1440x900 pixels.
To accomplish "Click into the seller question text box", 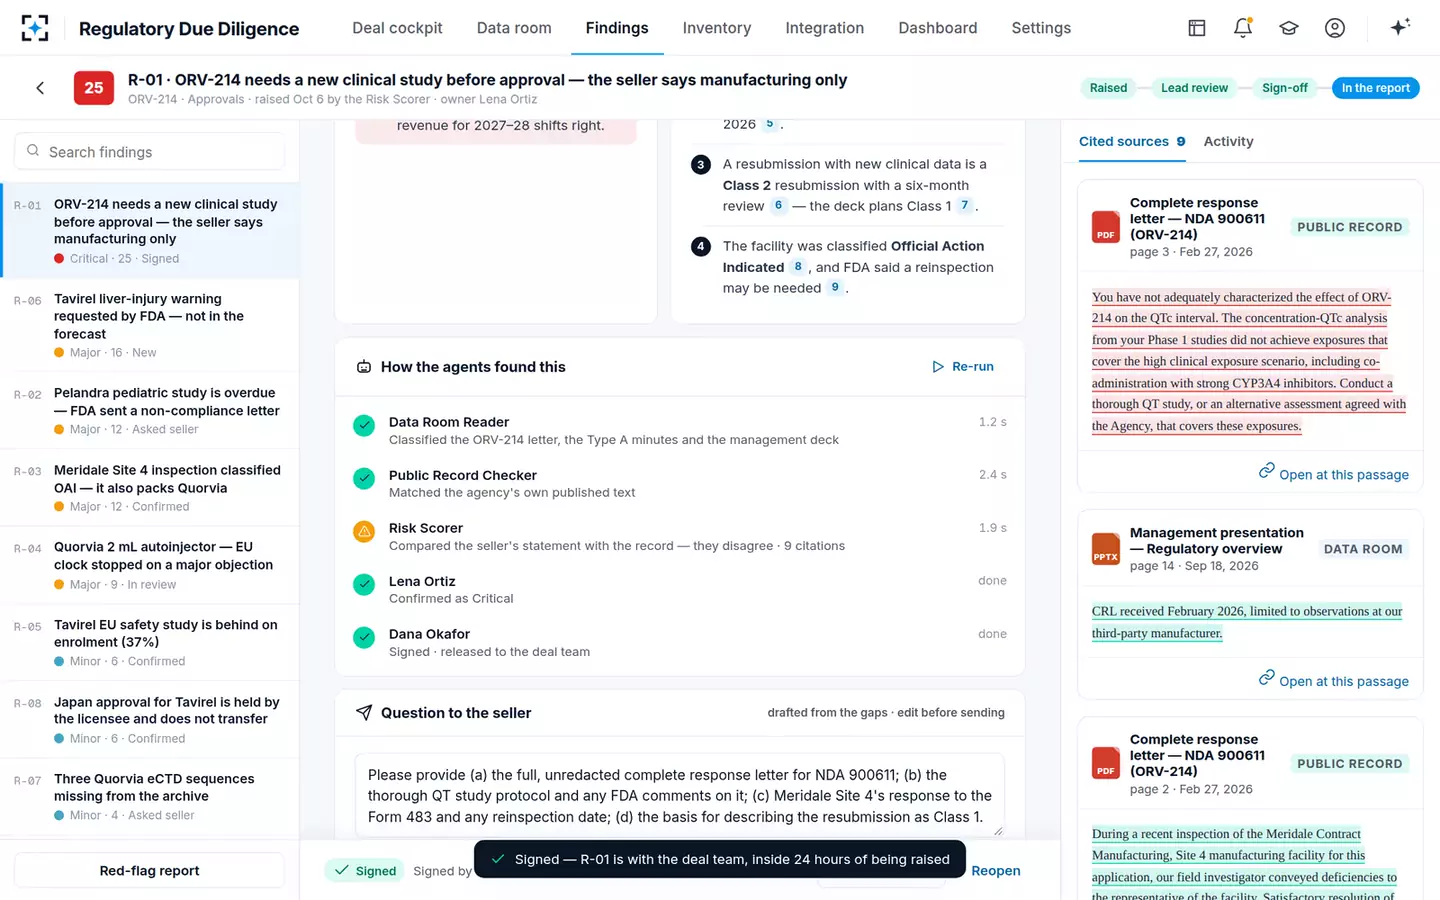I will tap(680, 796).
